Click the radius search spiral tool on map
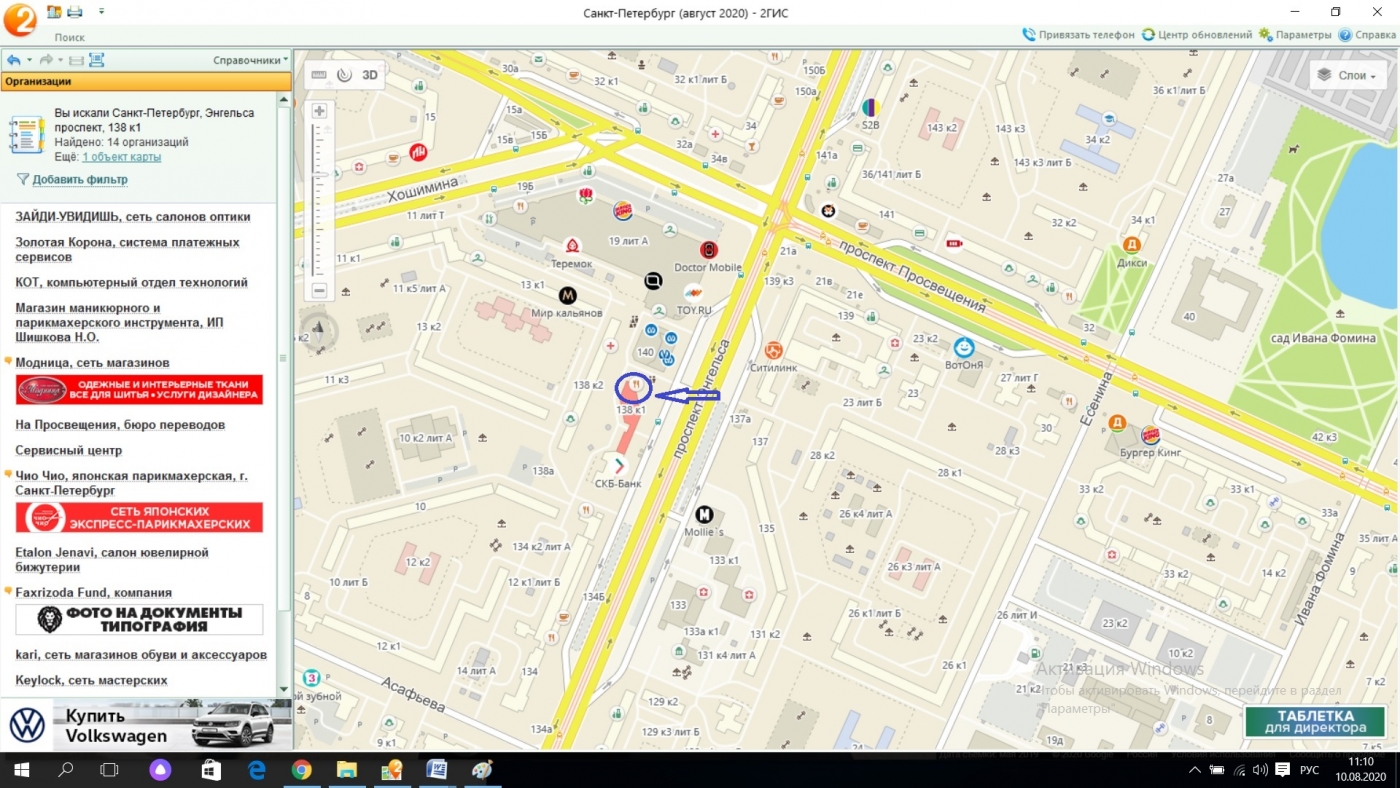The width and height of the screenshot is (1400, 788). pyautogui.click(x=344, y=75)
